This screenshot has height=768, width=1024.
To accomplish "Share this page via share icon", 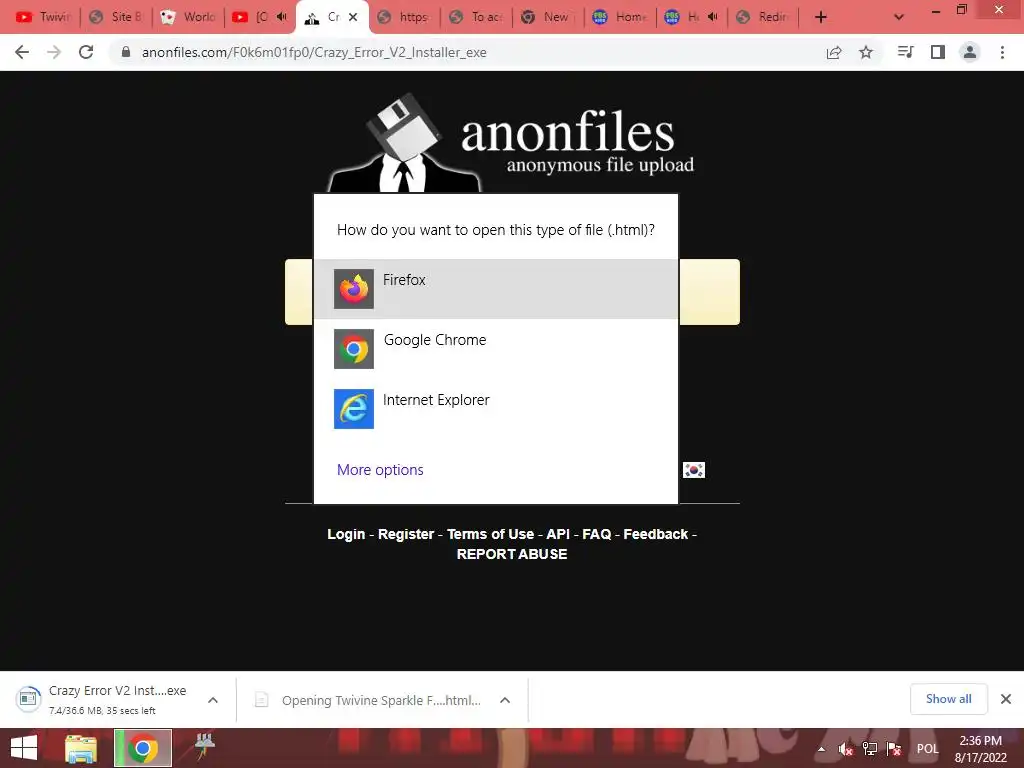I will tap(834, 52).
